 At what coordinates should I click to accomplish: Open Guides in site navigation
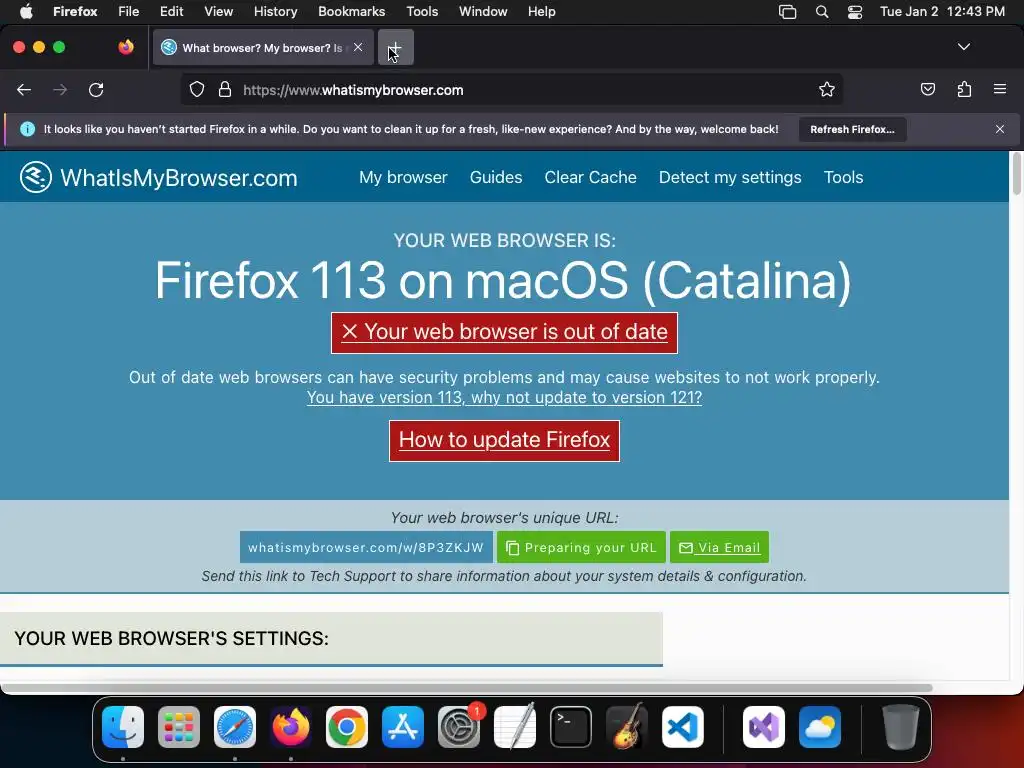click(496, 177)
